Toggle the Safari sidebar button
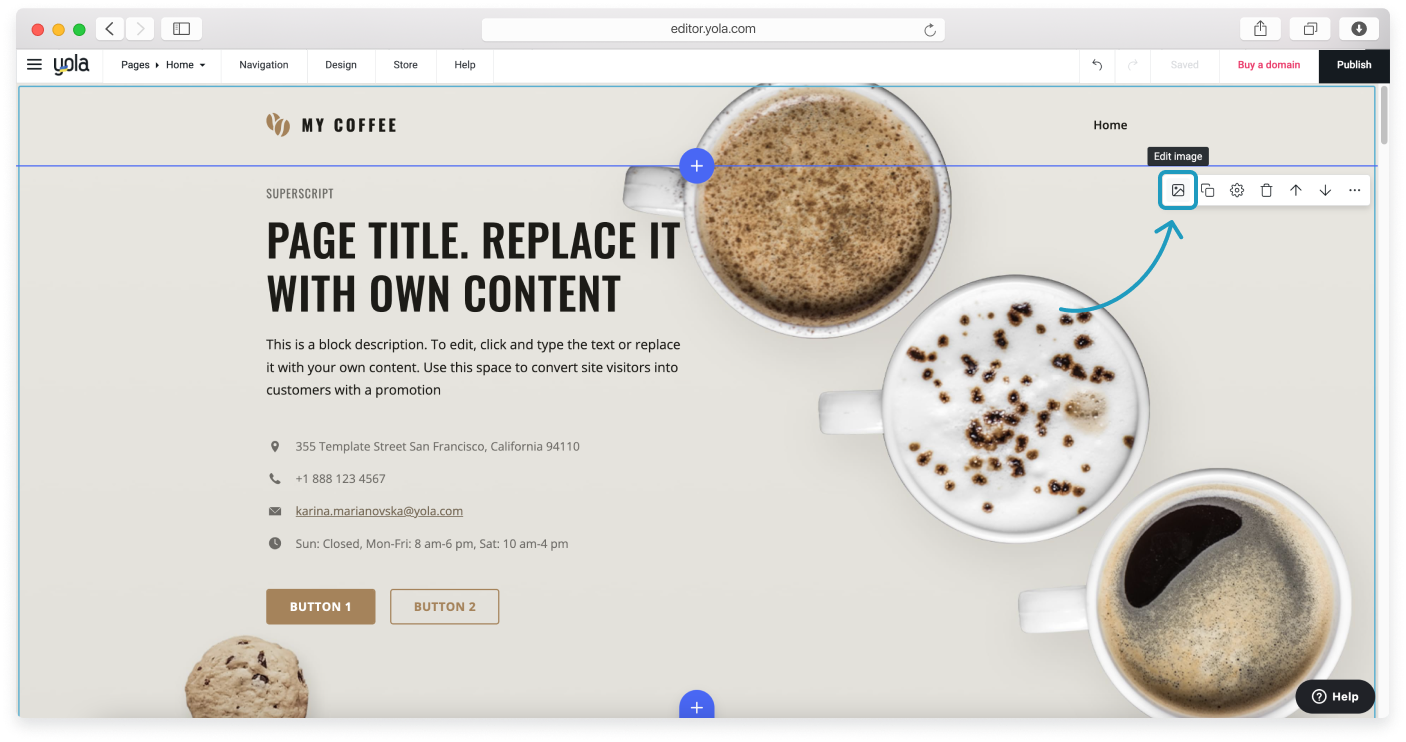Image resolution: width=1406 pixels, height=742 pixels. click(x=181, y=29)
